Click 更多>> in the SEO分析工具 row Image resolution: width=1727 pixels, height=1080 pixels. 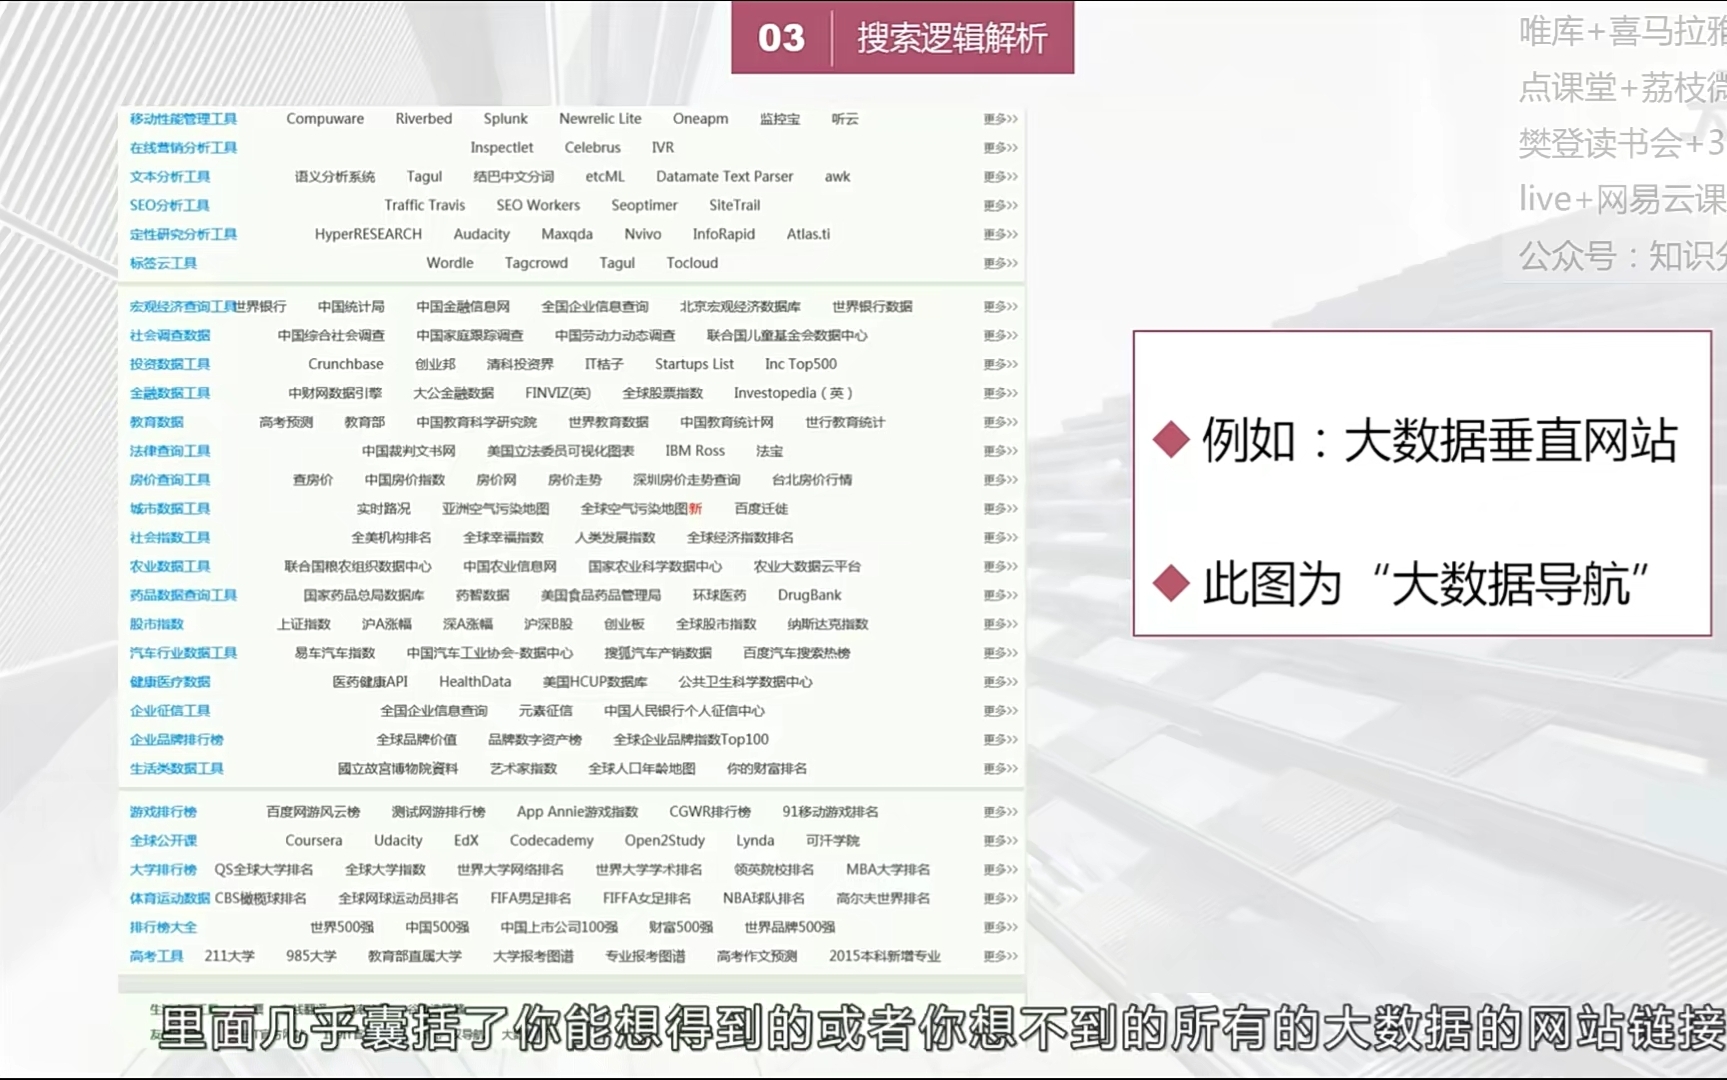(999, 206)
